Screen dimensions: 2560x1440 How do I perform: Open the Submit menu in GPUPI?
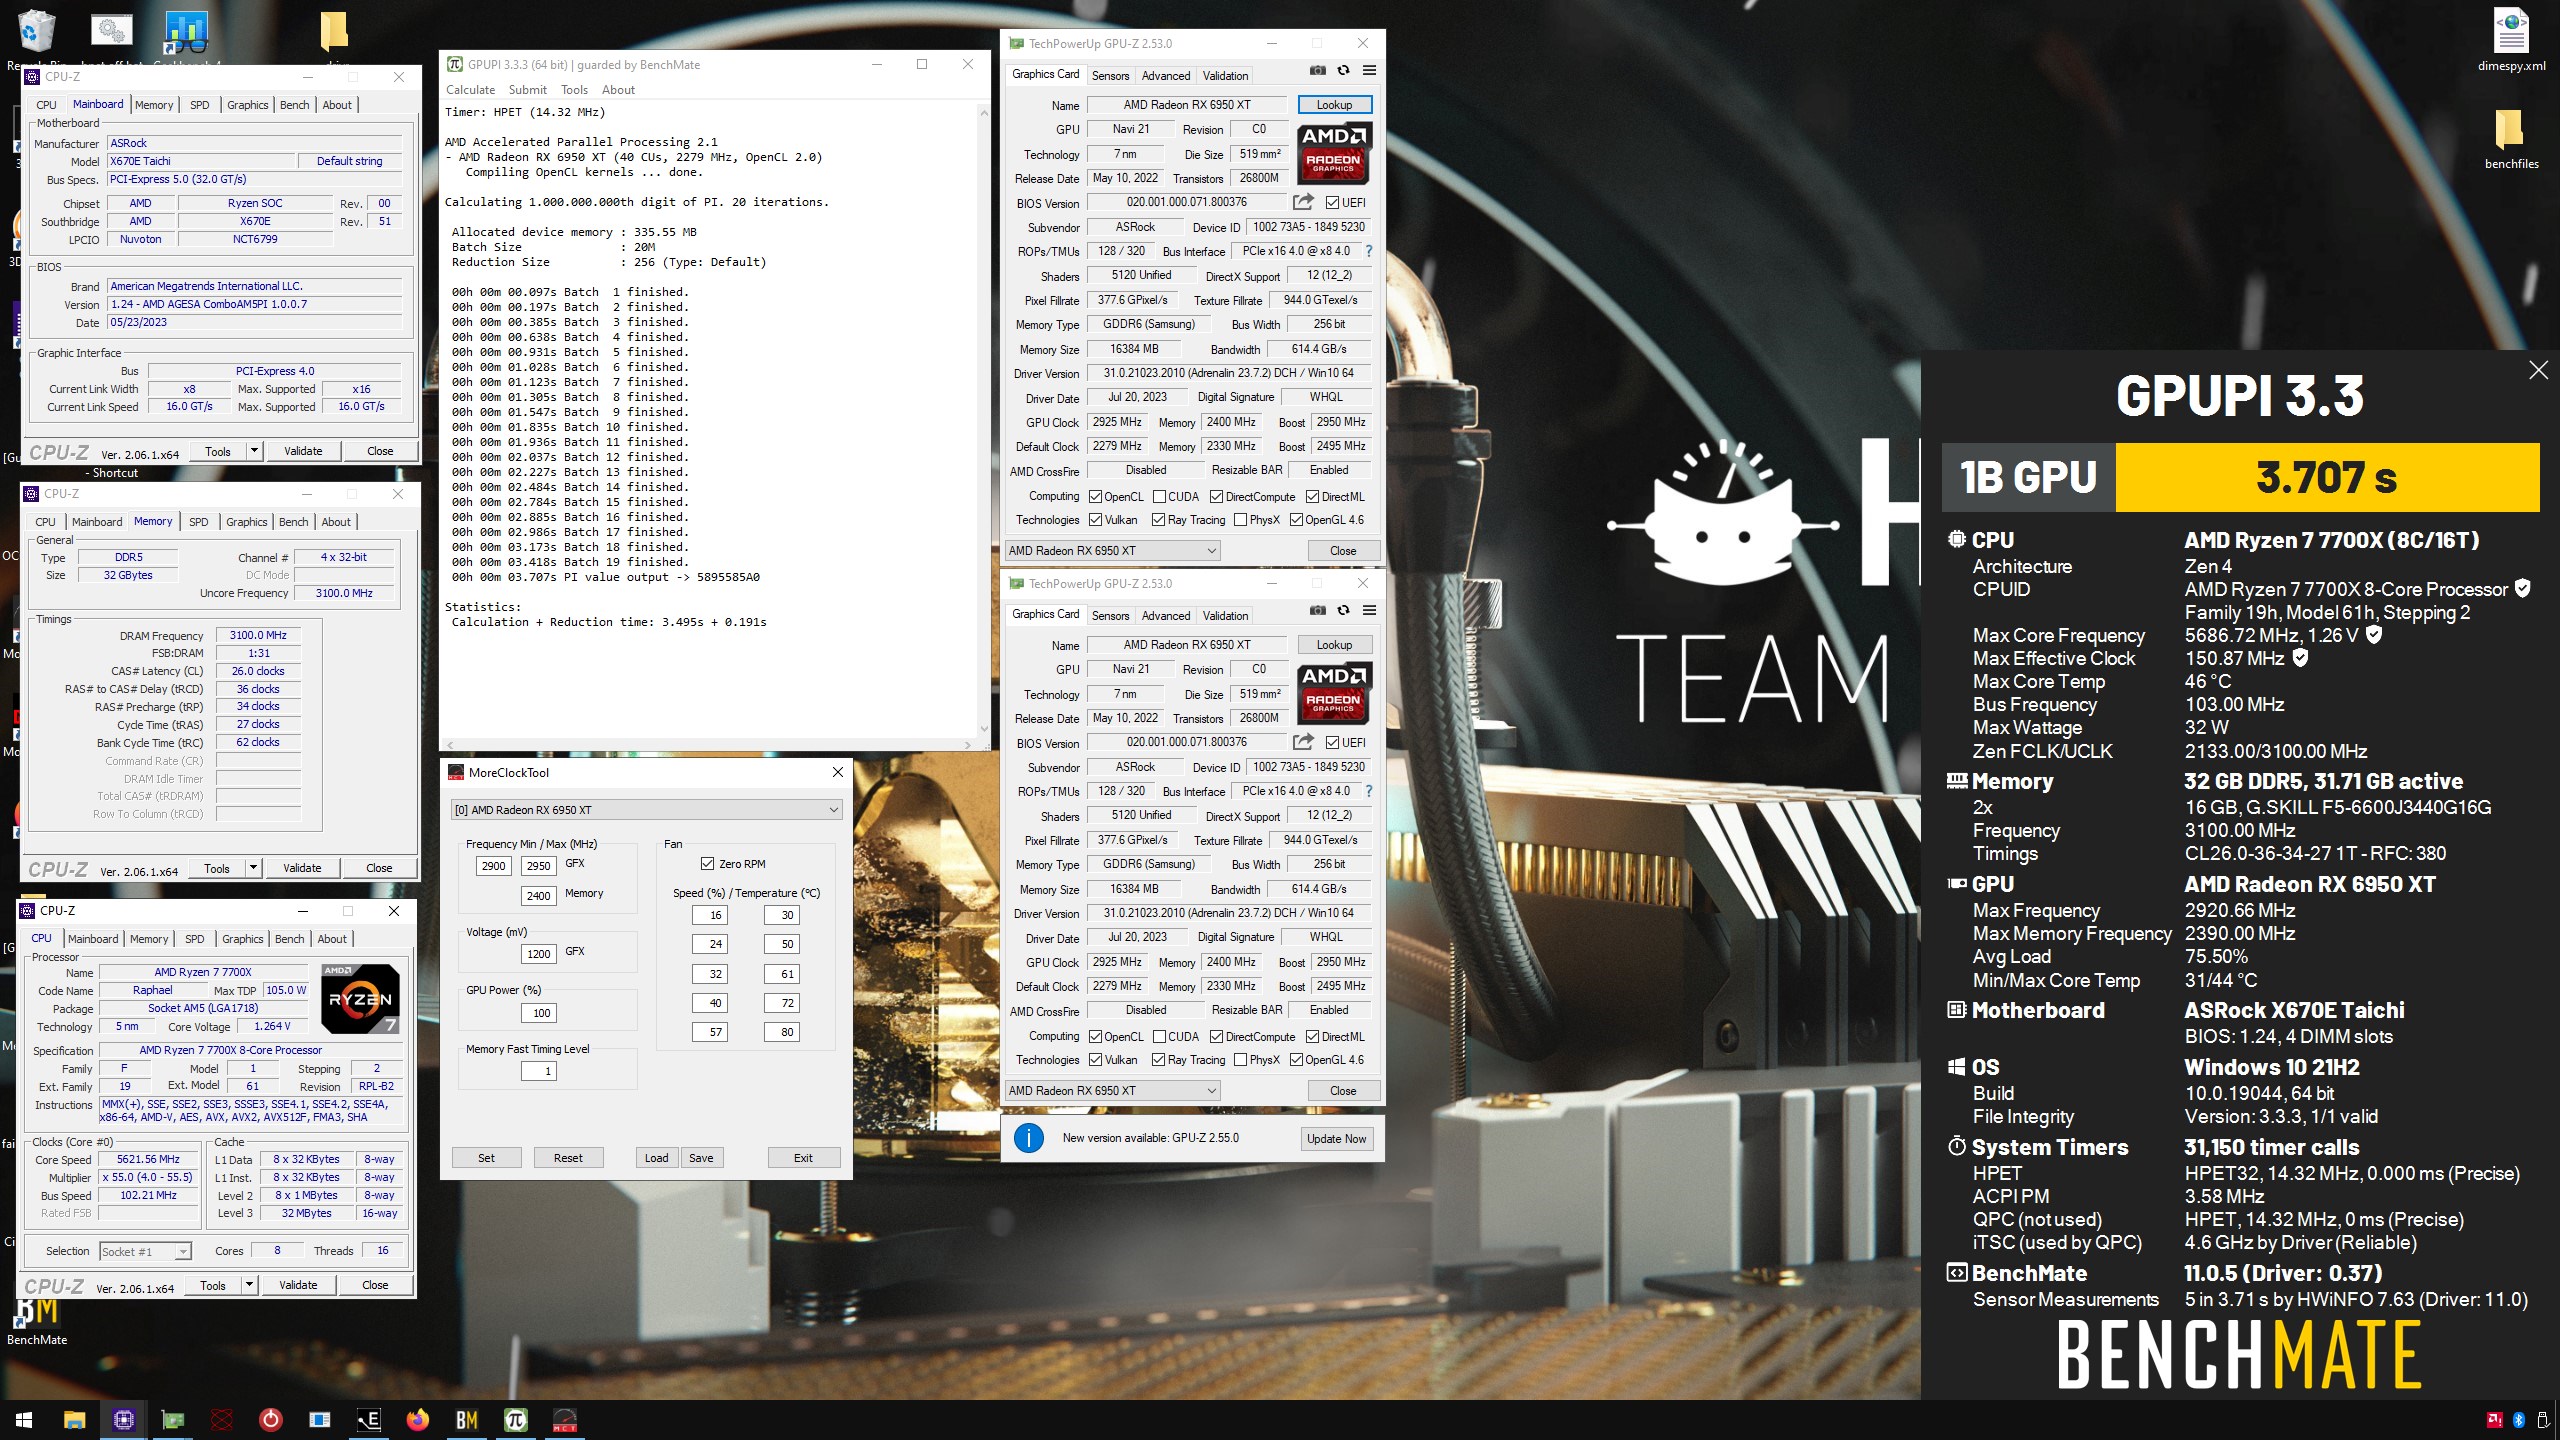pos(527,90)
